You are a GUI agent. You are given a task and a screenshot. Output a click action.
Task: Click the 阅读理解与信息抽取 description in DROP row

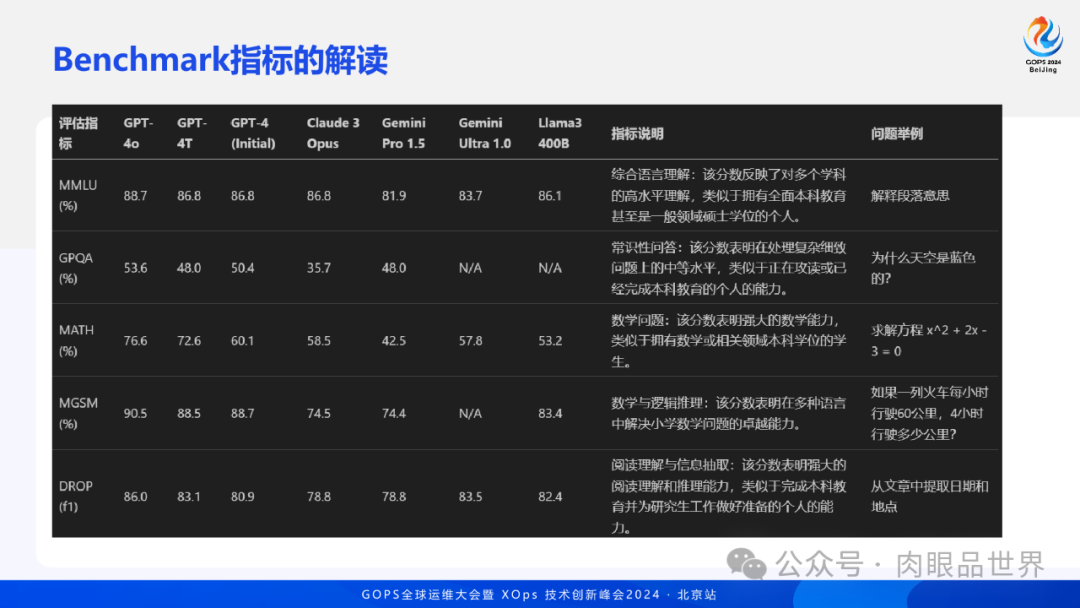pos(729,496)
